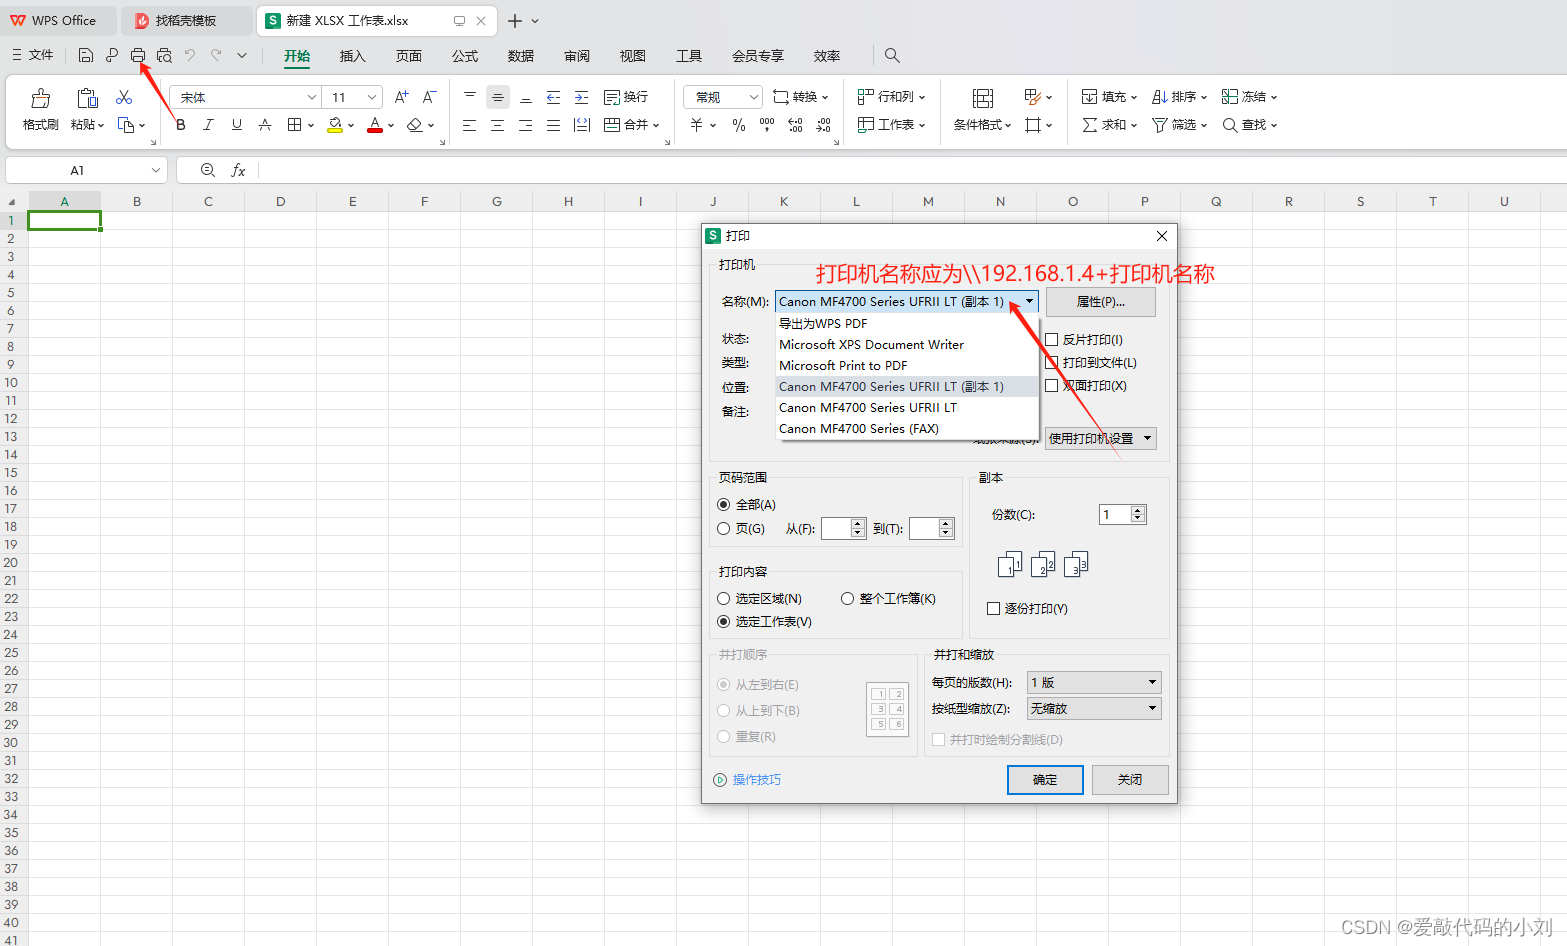
Task: Click the Redo arrow icon
Action: tap(216, 55)
